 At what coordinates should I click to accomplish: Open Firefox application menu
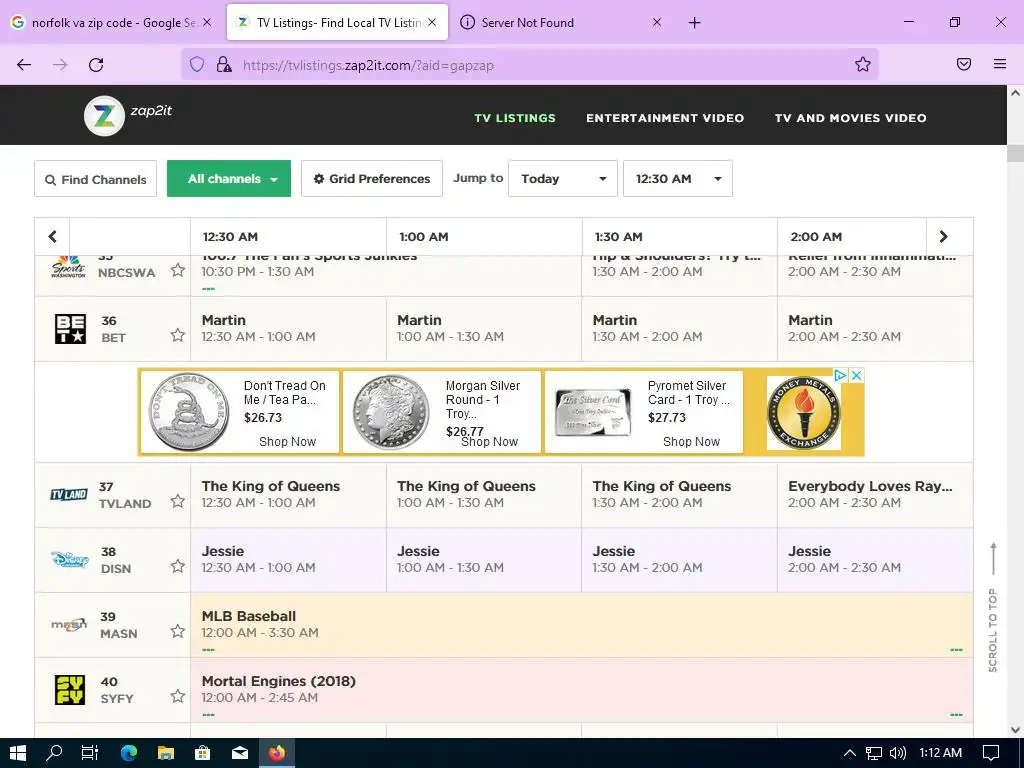pyautogui.click(x=1000, y=64)
